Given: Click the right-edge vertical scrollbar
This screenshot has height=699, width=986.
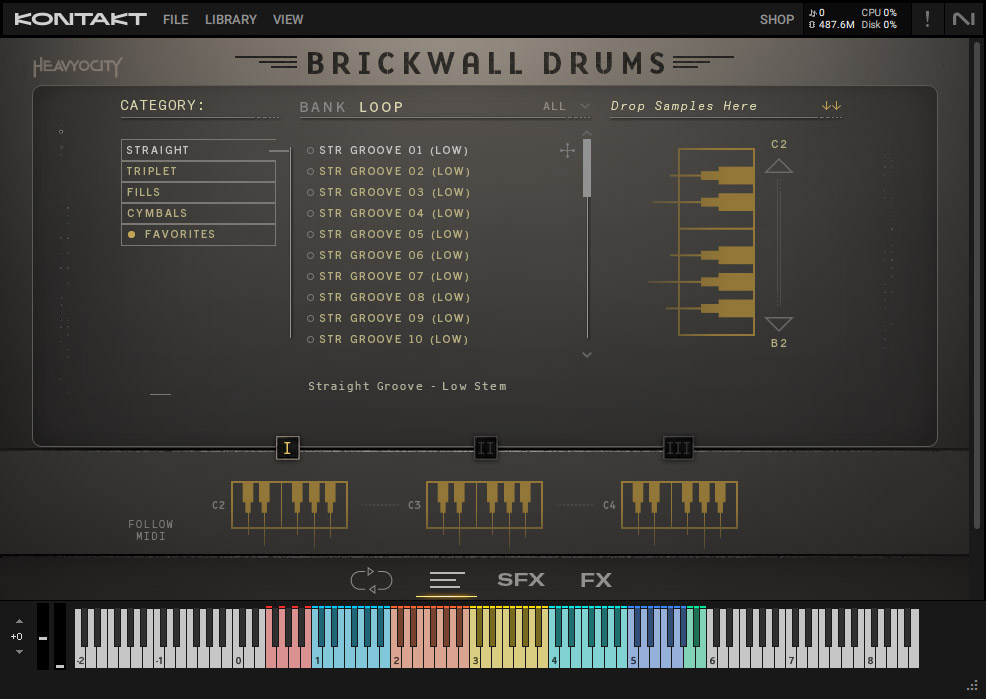Looking at the screenshot, I should (x=978, y=286).
